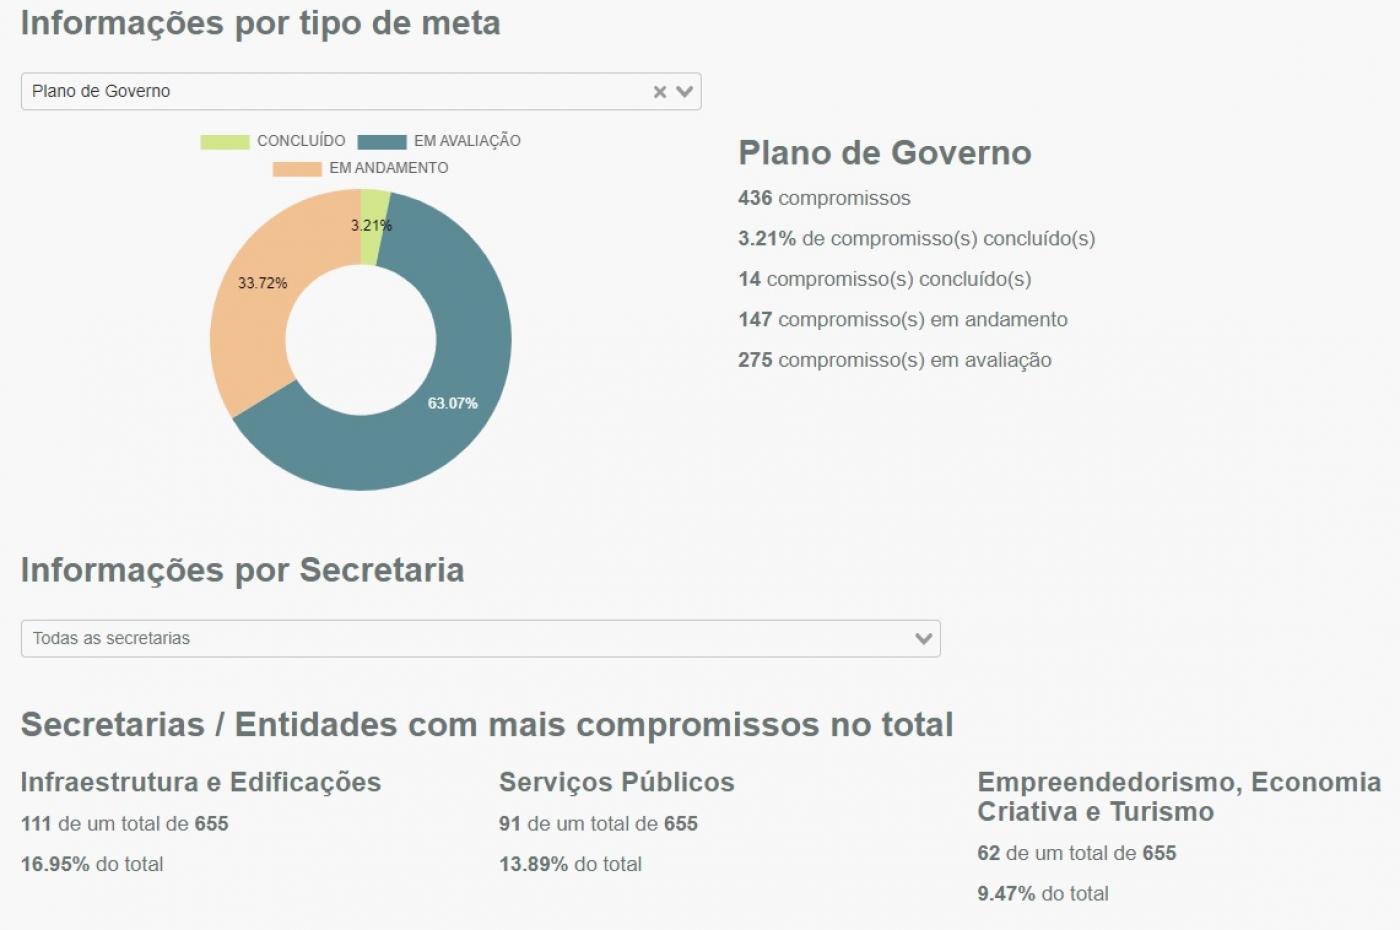Toggle the EM AVALIAÇÃO legend label
The image size is (1400, 930).
tap(467, 141)
